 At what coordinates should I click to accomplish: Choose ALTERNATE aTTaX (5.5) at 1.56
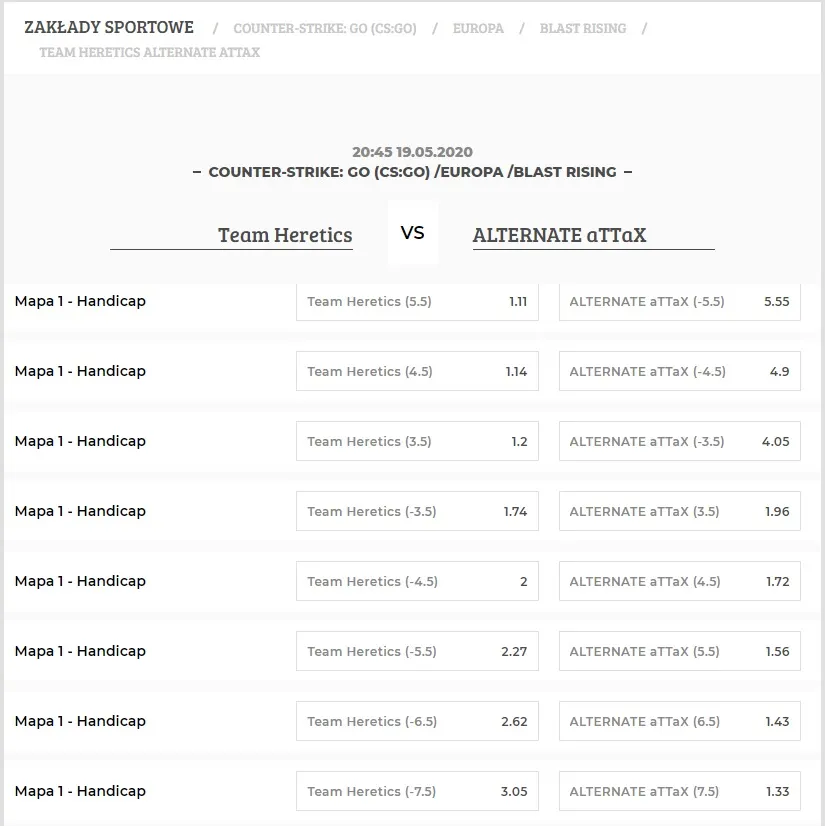[x=679, y=651]
